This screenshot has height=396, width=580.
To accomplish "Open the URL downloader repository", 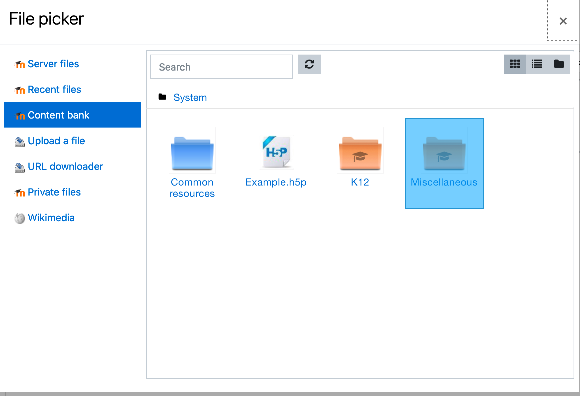I will tap(65, 166).
